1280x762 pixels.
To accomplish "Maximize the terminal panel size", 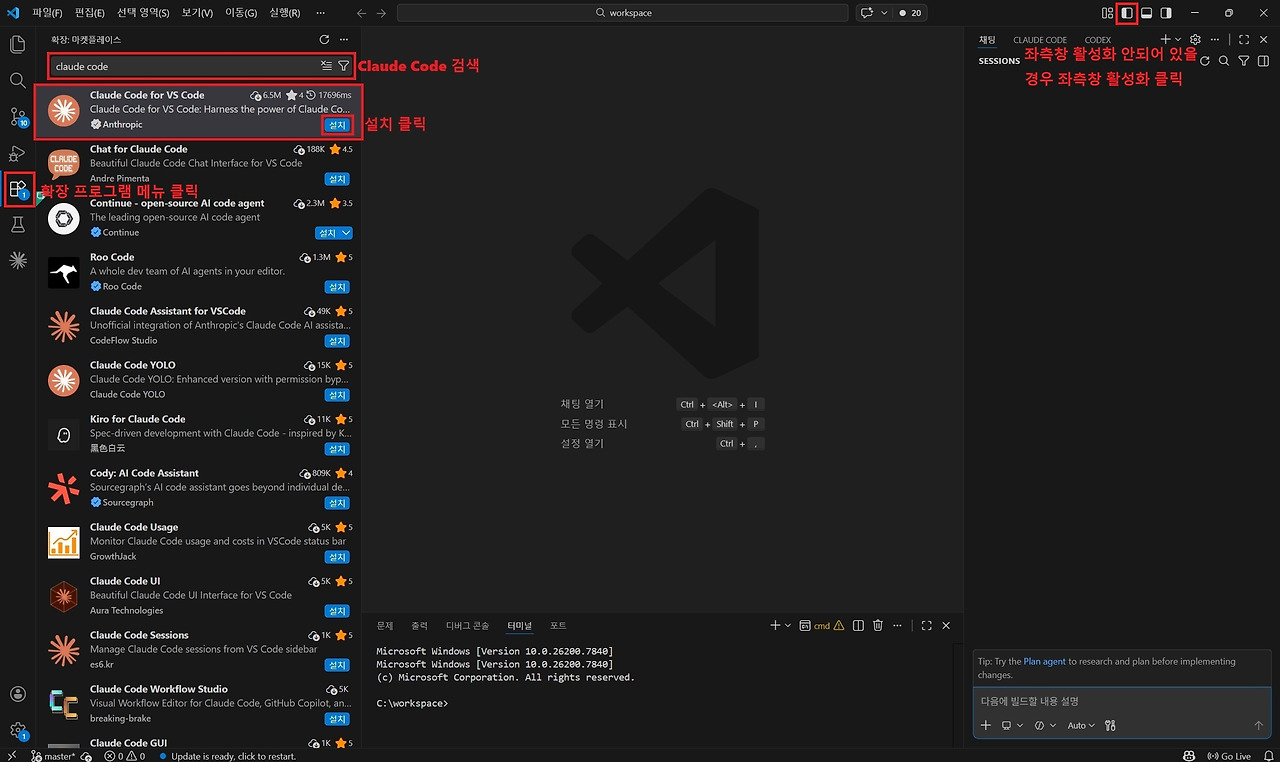I will (926, 626).
